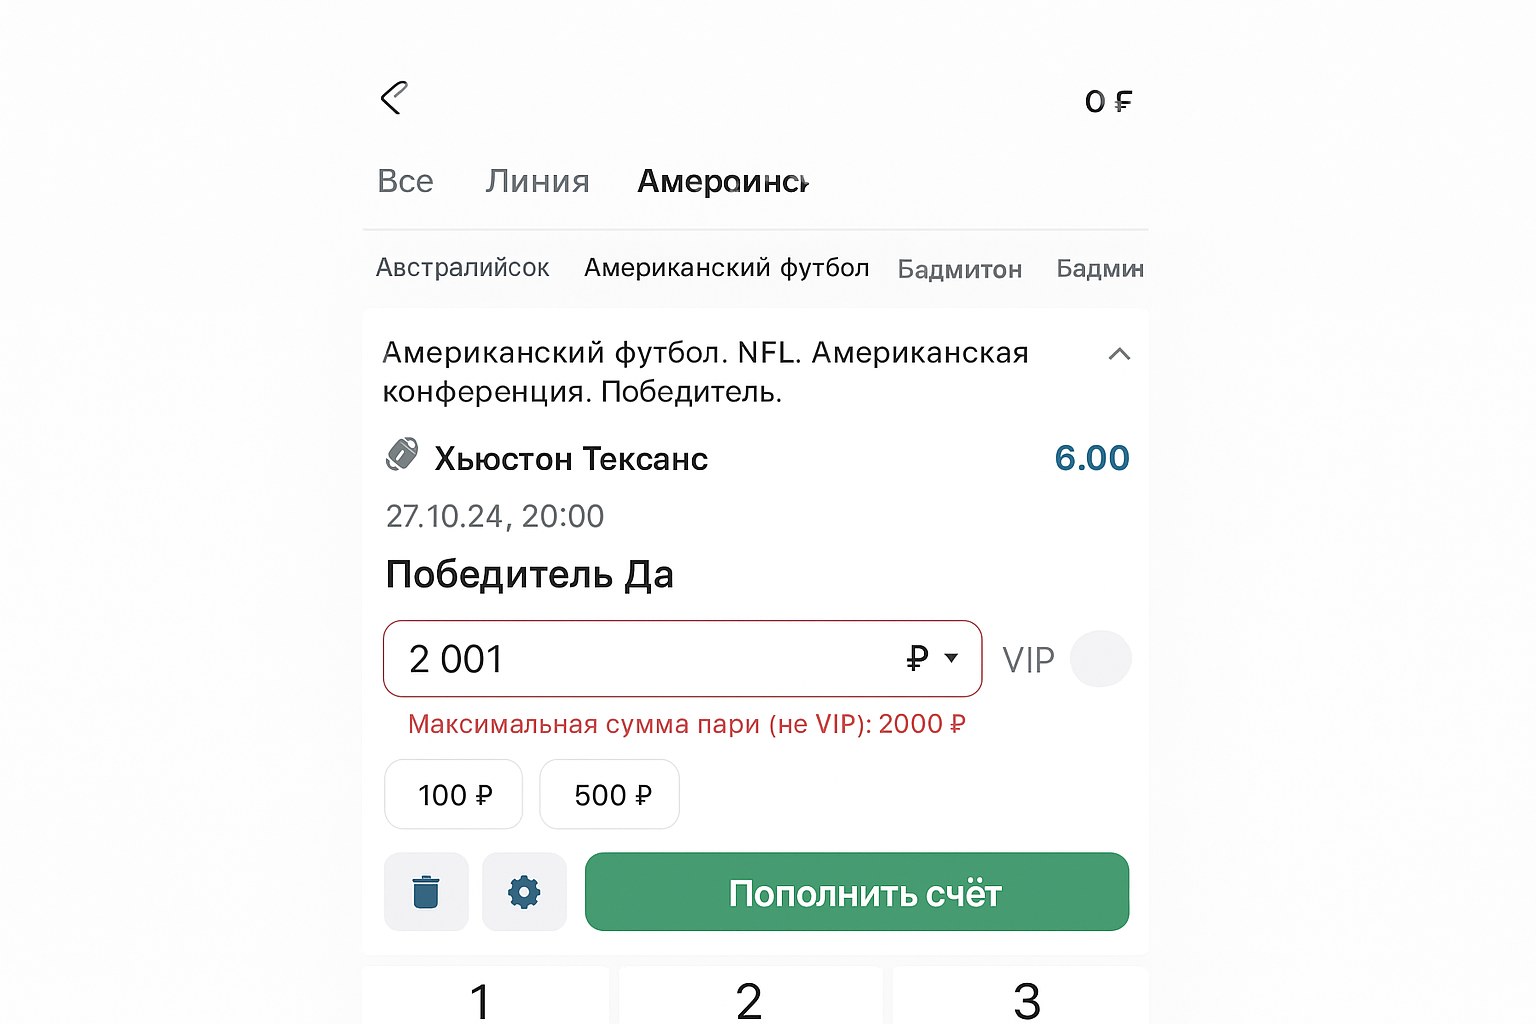Image resolution: width=1536 pixels, height=1024 pixels.
Task: Collapse the NFL conference section chevron
Action: pyautogui.click(x=1119, y=354)
